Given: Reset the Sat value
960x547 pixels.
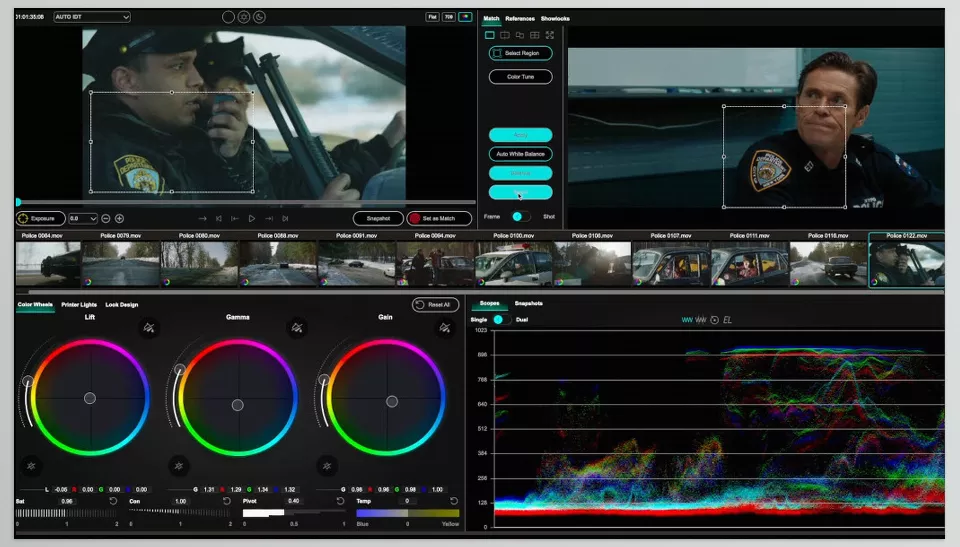Looking at the screenshot, I should tap(113, 501).
